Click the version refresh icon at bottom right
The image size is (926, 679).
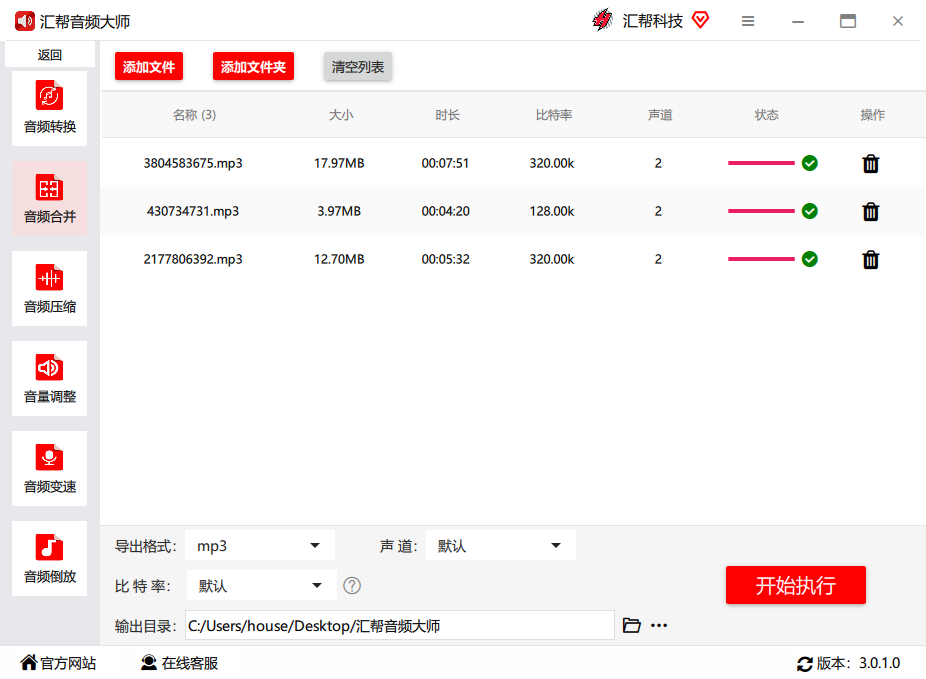(x=805, y=663)
